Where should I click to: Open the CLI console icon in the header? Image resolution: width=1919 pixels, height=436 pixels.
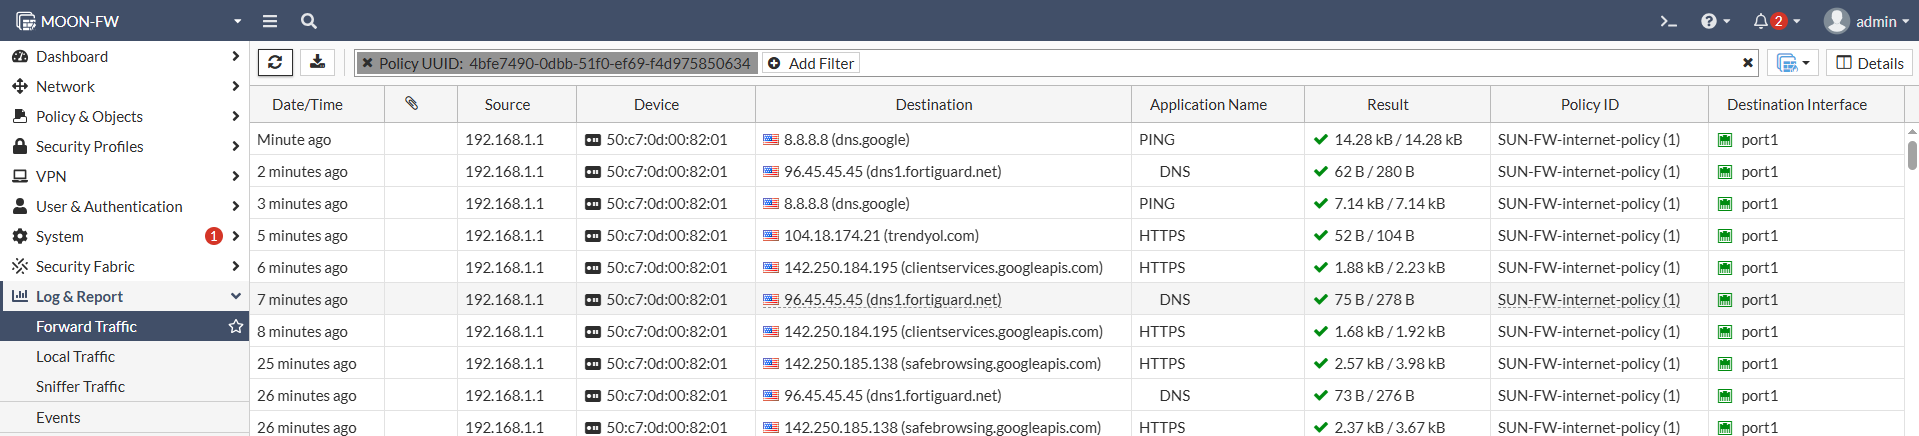tap(1668, 21)
